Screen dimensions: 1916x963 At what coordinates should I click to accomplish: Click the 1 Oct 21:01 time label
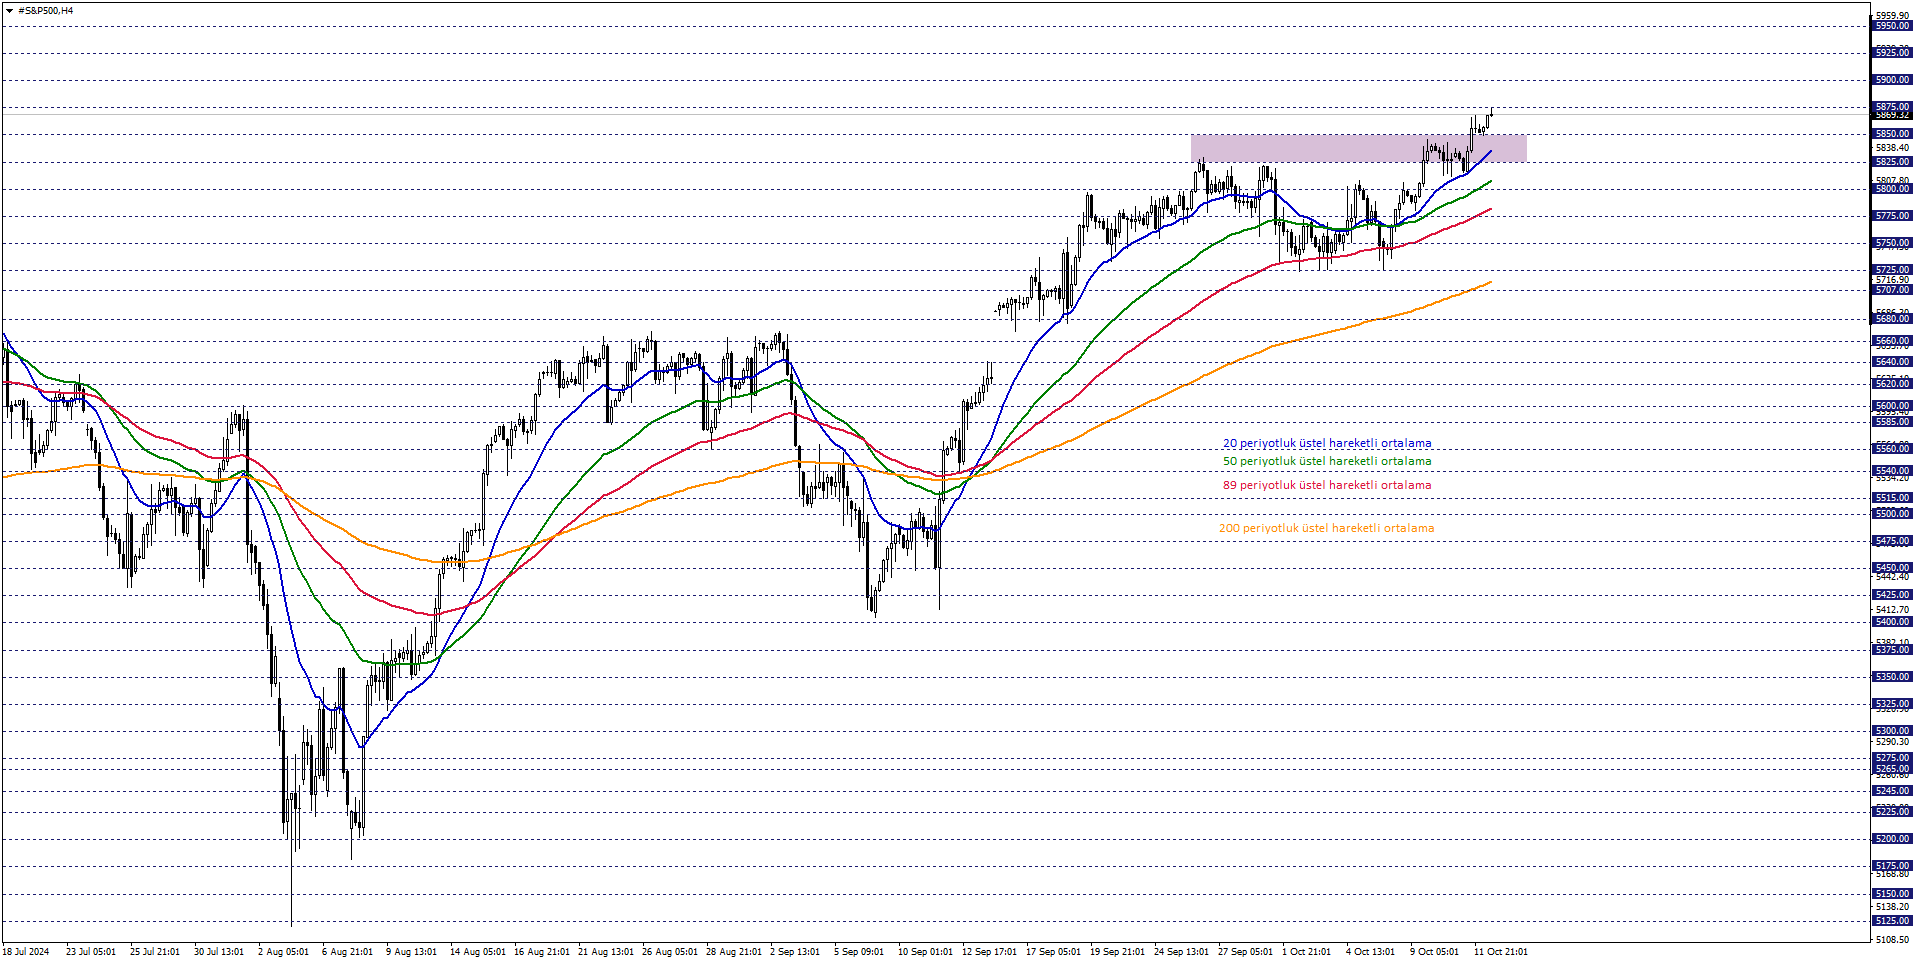point(1306,952)
